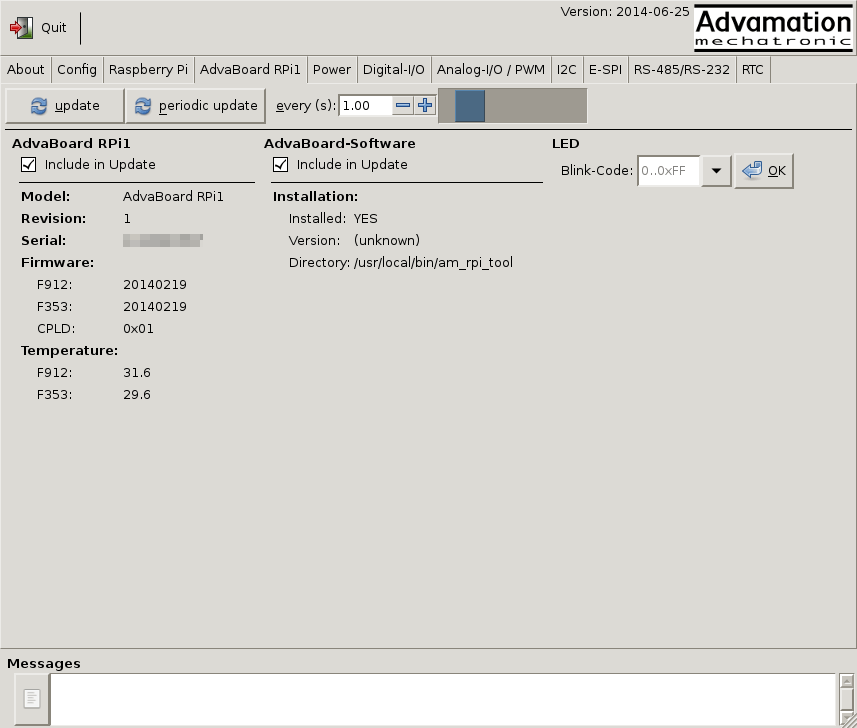Viewport: 857px width, 728px height.
Task: Click the update button
Action: tap(65, 106)
